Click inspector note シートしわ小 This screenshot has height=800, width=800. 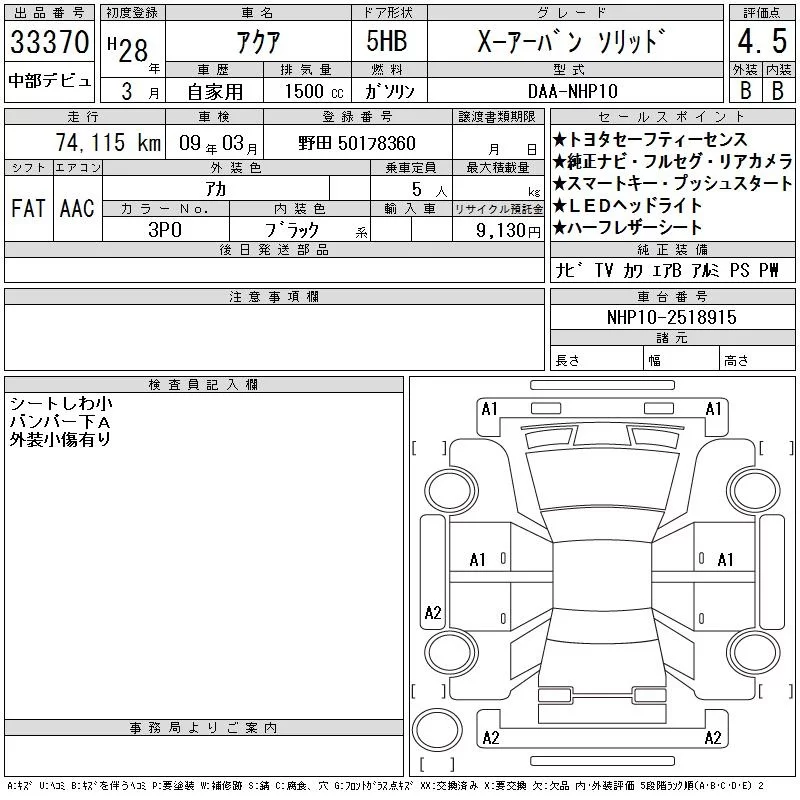61,404
